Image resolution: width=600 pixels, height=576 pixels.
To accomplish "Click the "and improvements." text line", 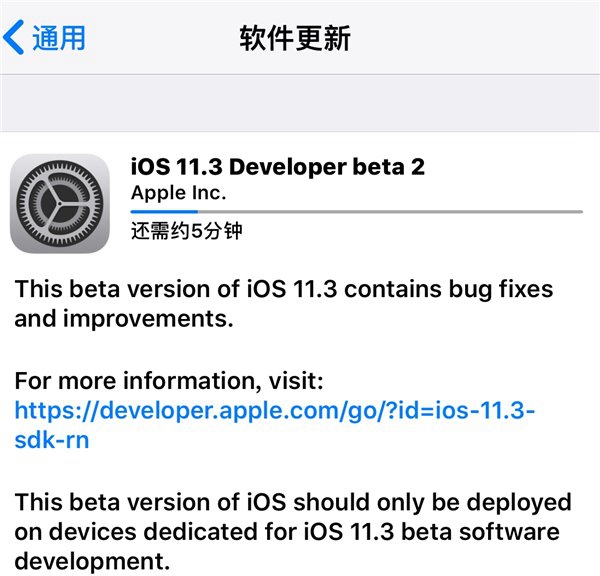I will (x=124, y=319).
